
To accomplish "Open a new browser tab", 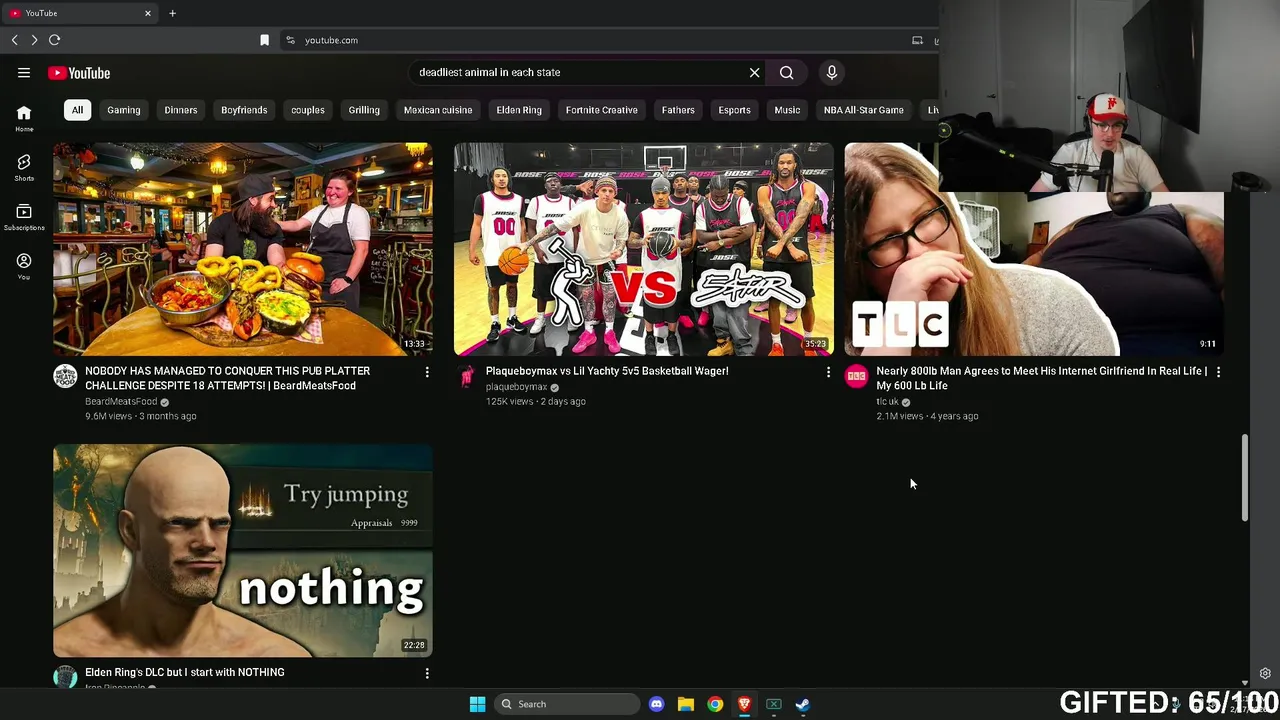I will [x=172, y=13].
